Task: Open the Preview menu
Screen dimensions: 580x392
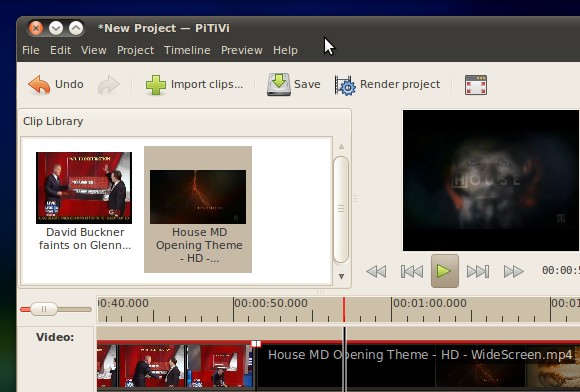Action: coord(242,50)
